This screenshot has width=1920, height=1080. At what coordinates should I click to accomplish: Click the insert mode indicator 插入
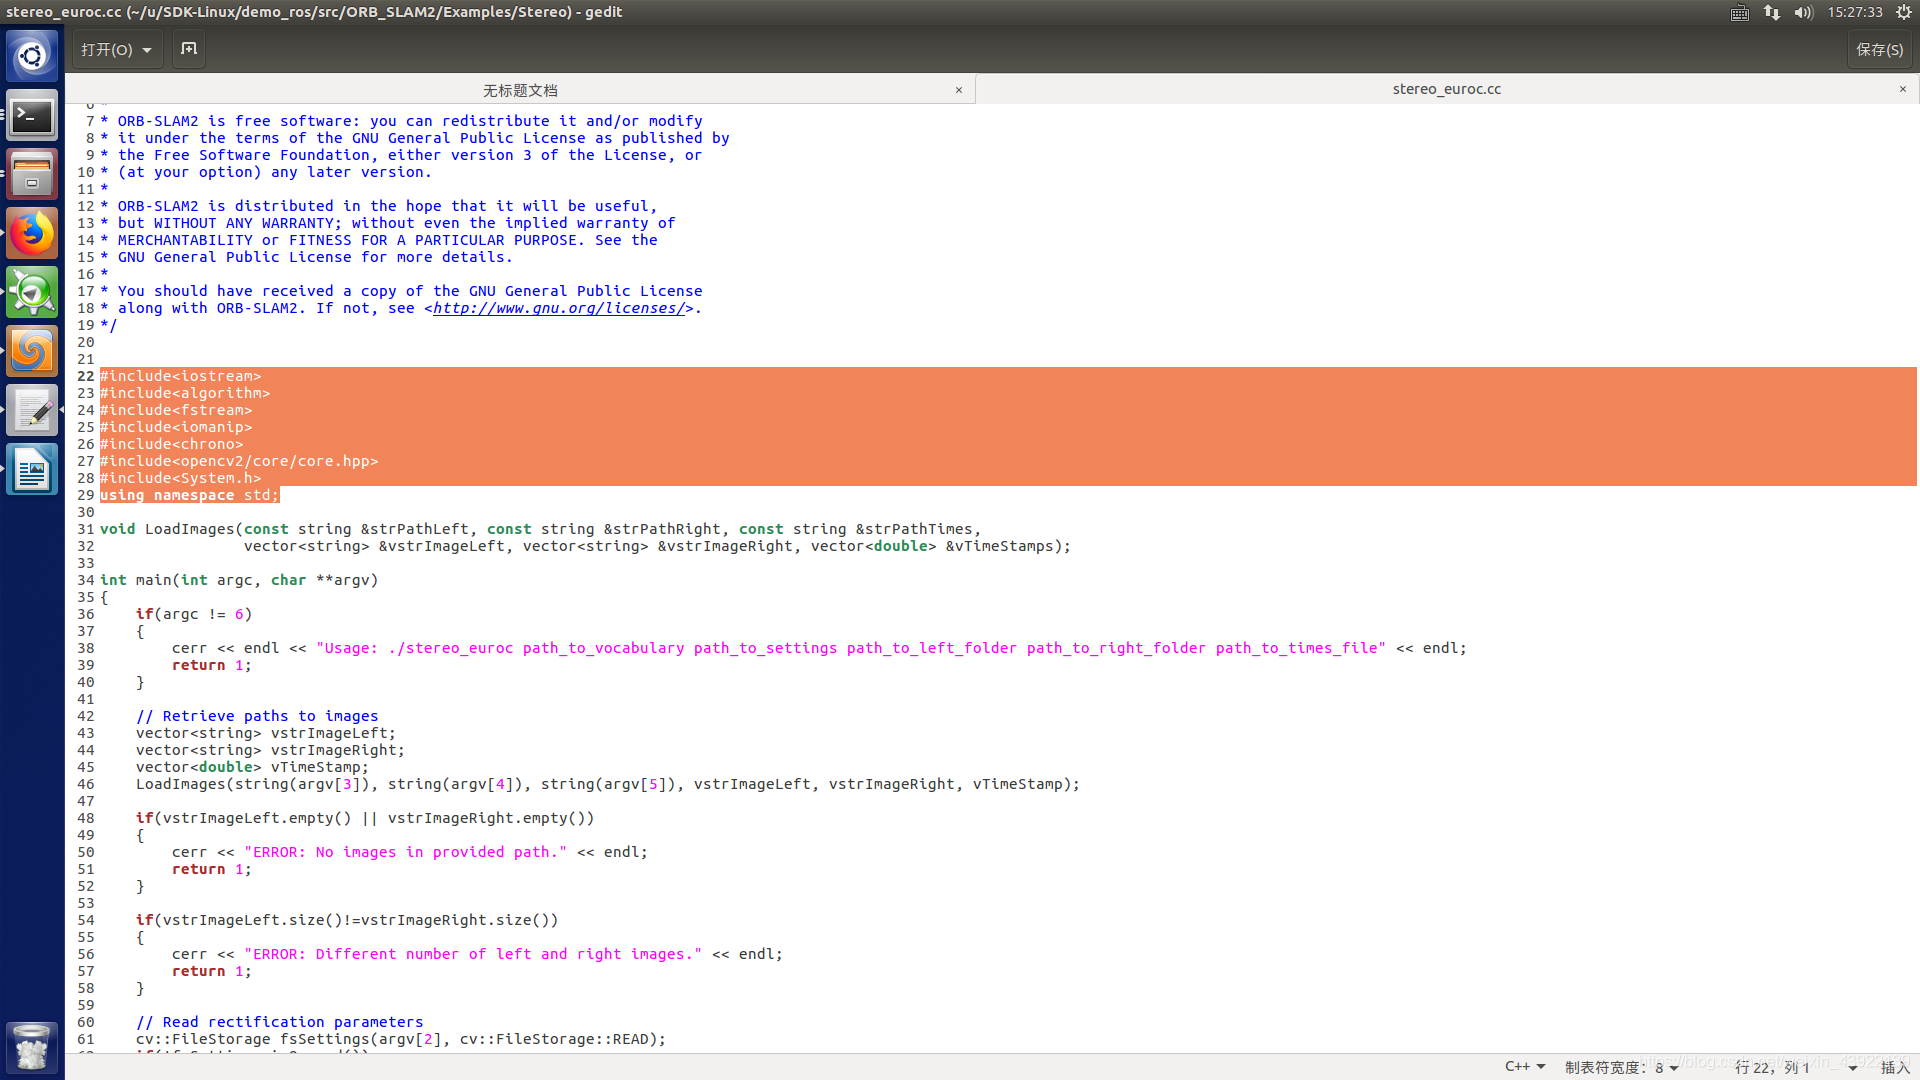click(1895, 1065)
